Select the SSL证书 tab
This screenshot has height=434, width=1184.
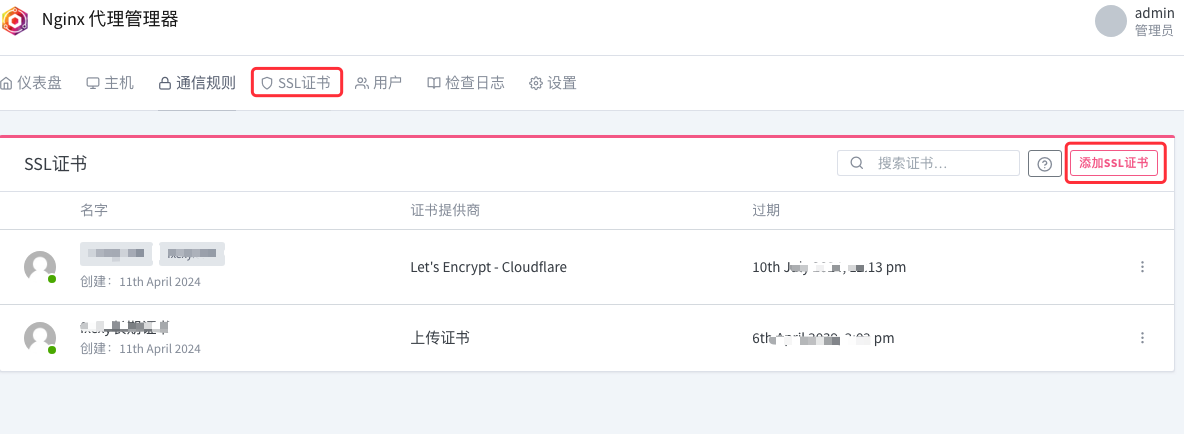[296, 83]
